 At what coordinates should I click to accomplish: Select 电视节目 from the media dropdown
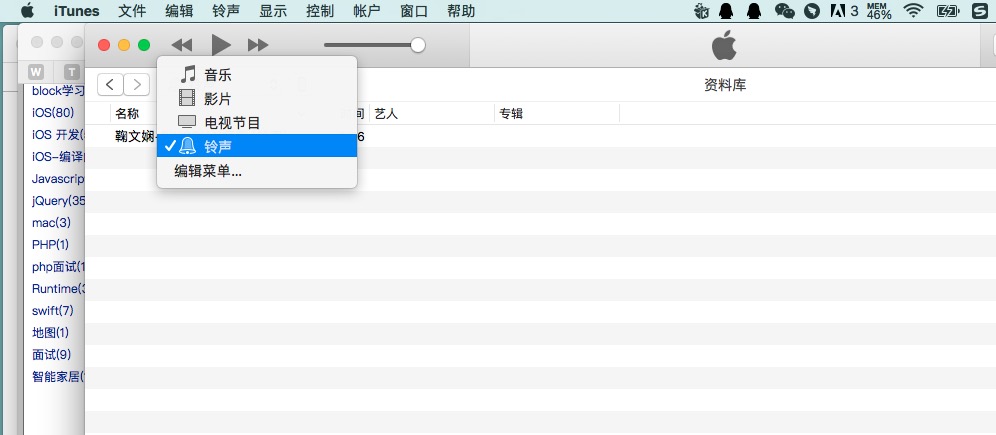[x=257, y=123]
